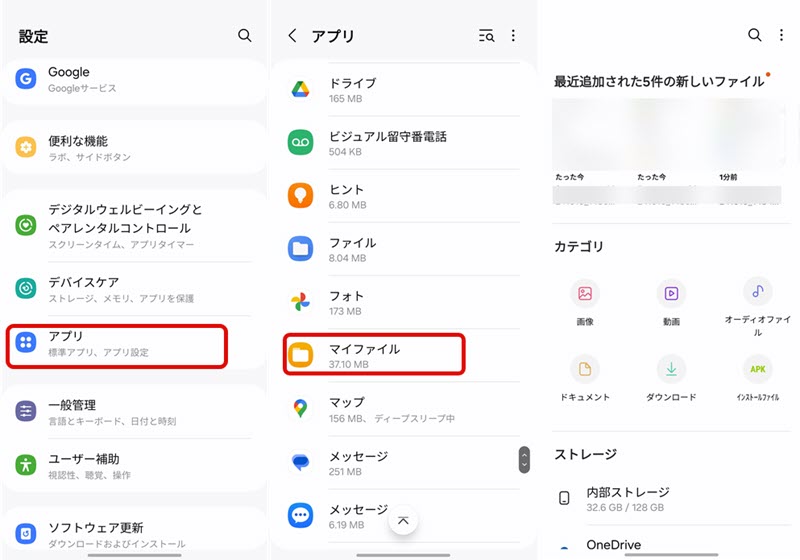Open the Google services settings icon
Image resolution: width=800 pixels, height=560 pixels.
26,79
